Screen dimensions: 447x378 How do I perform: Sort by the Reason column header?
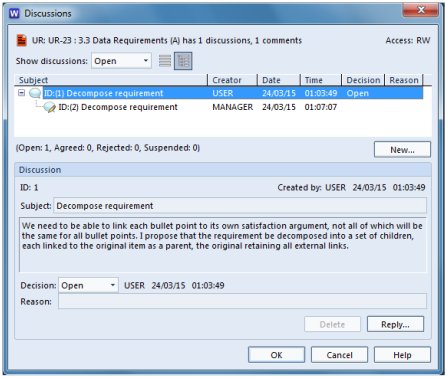[404, 80]
